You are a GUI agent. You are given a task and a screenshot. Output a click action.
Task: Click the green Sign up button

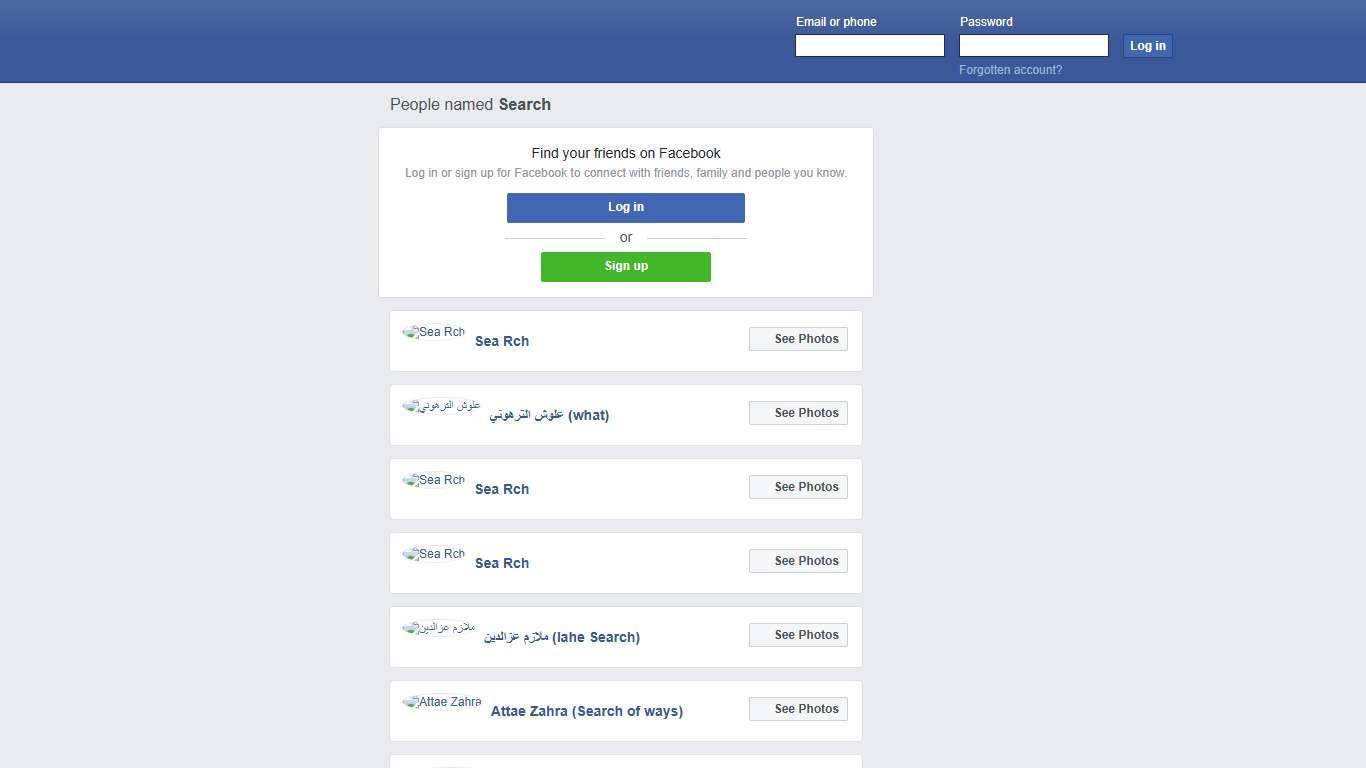click(625, 266)
